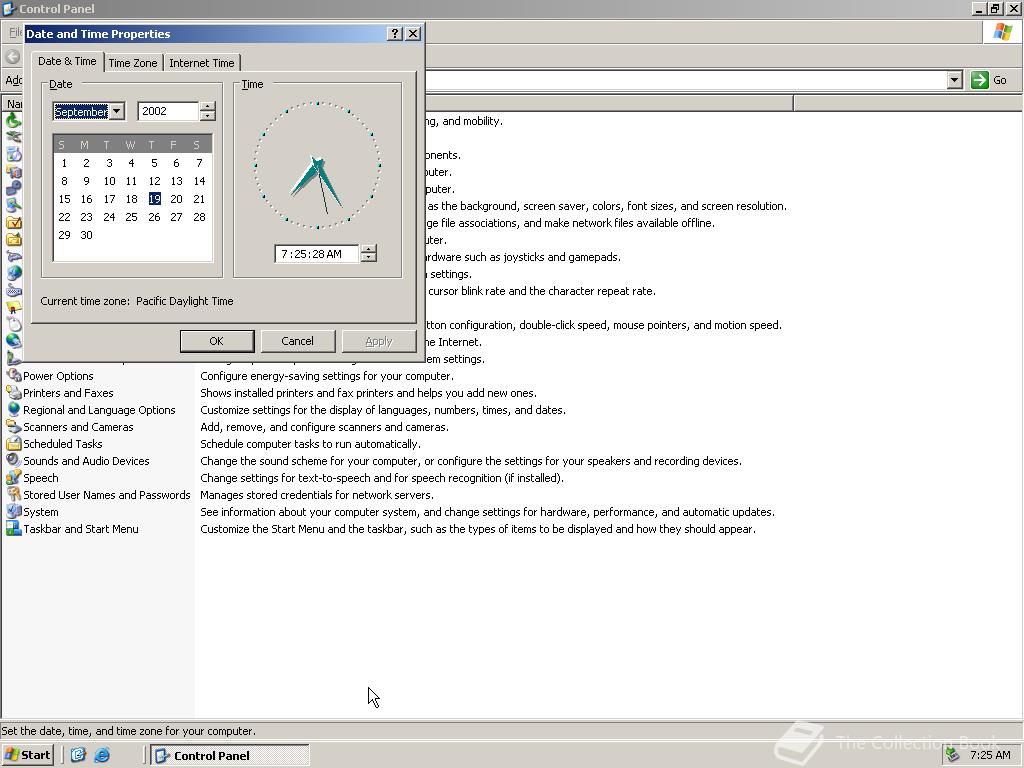This screenshot has height=768, width=1024.
Task: Select day 7 in the calendar
Action: tap(199, 163)
